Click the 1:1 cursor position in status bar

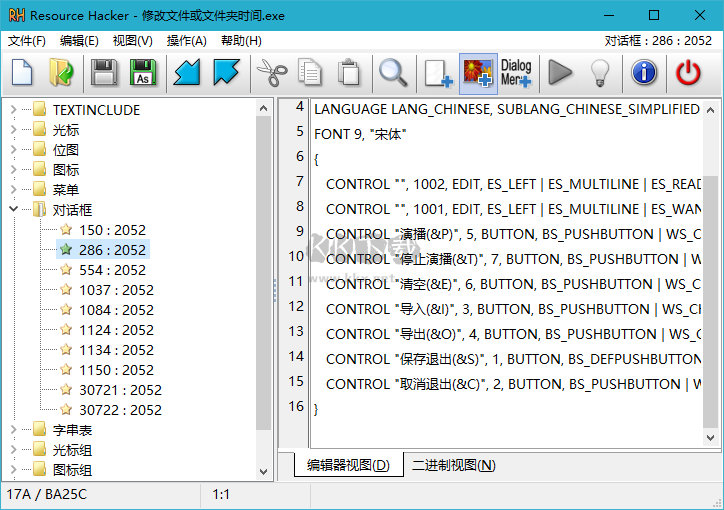(221, 494)
